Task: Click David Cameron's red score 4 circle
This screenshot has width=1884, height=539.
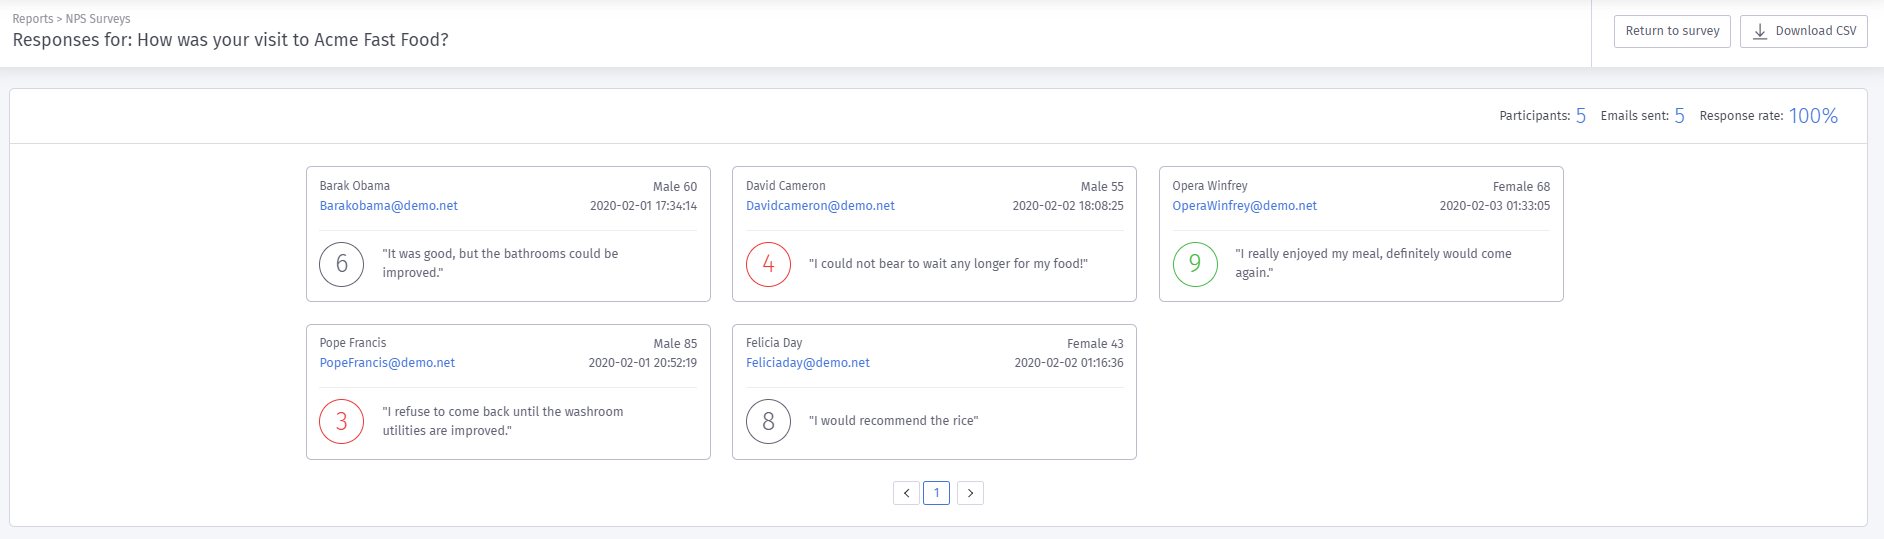Action: (x=768, y=264)
